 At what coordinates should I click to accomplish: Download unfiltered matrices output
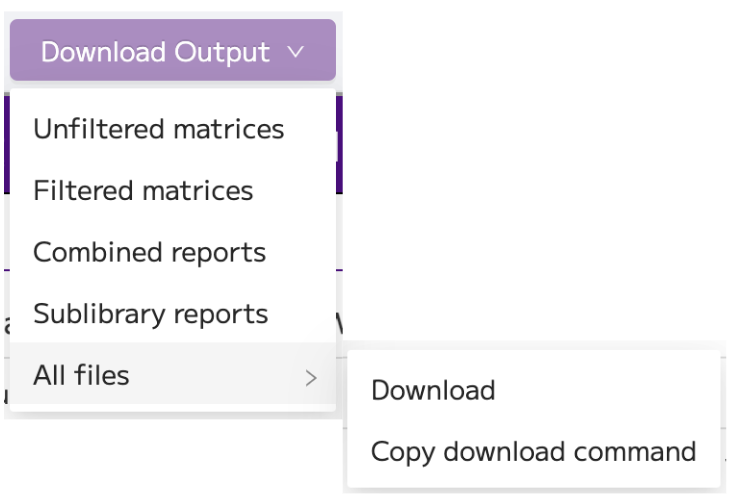tap(173, 129)
